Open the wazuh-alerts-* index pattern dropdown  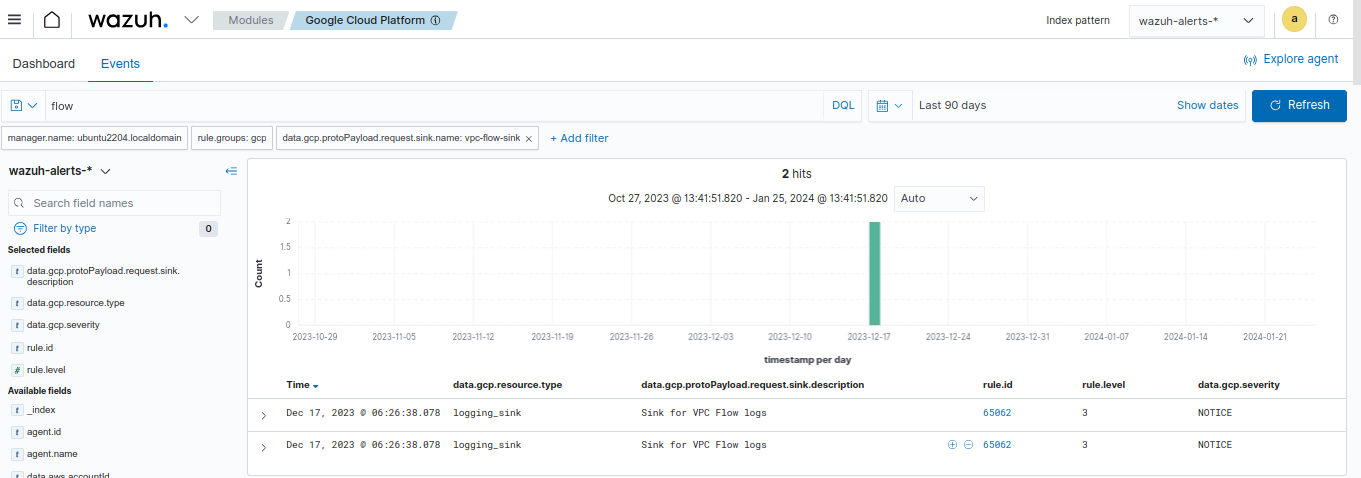pos(1196,20)
